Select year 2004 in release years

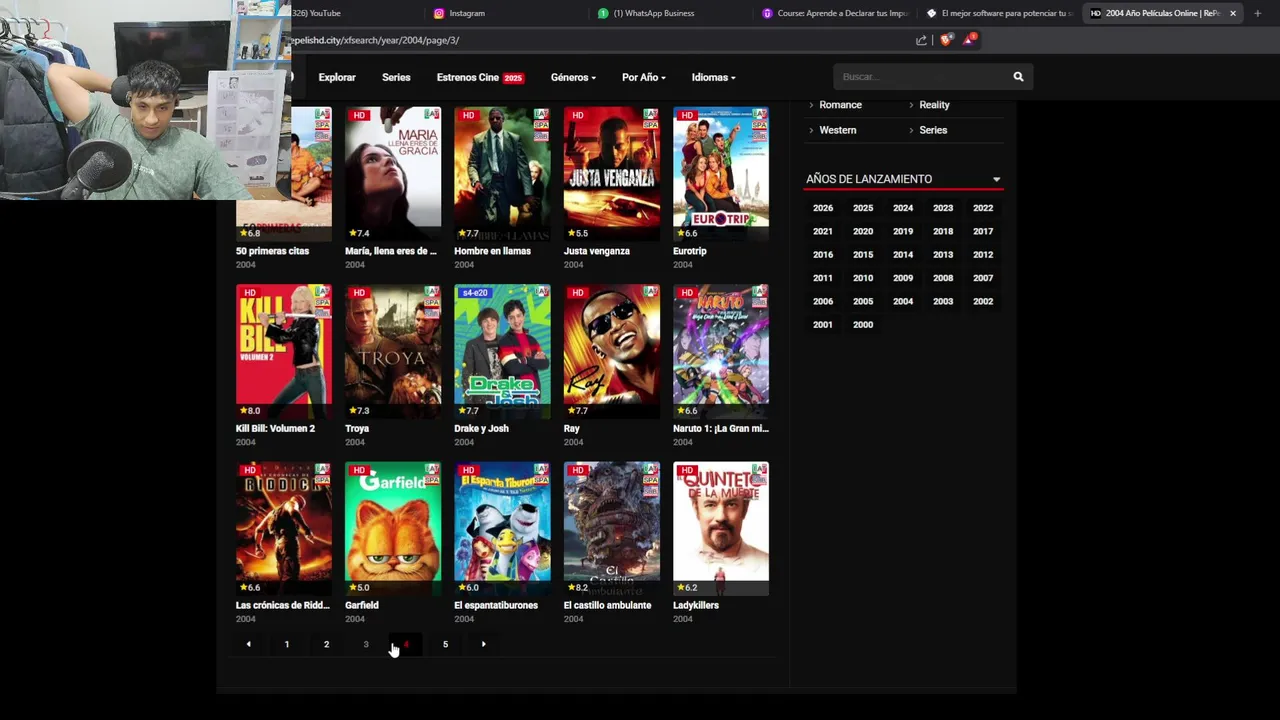coord(903,301)
